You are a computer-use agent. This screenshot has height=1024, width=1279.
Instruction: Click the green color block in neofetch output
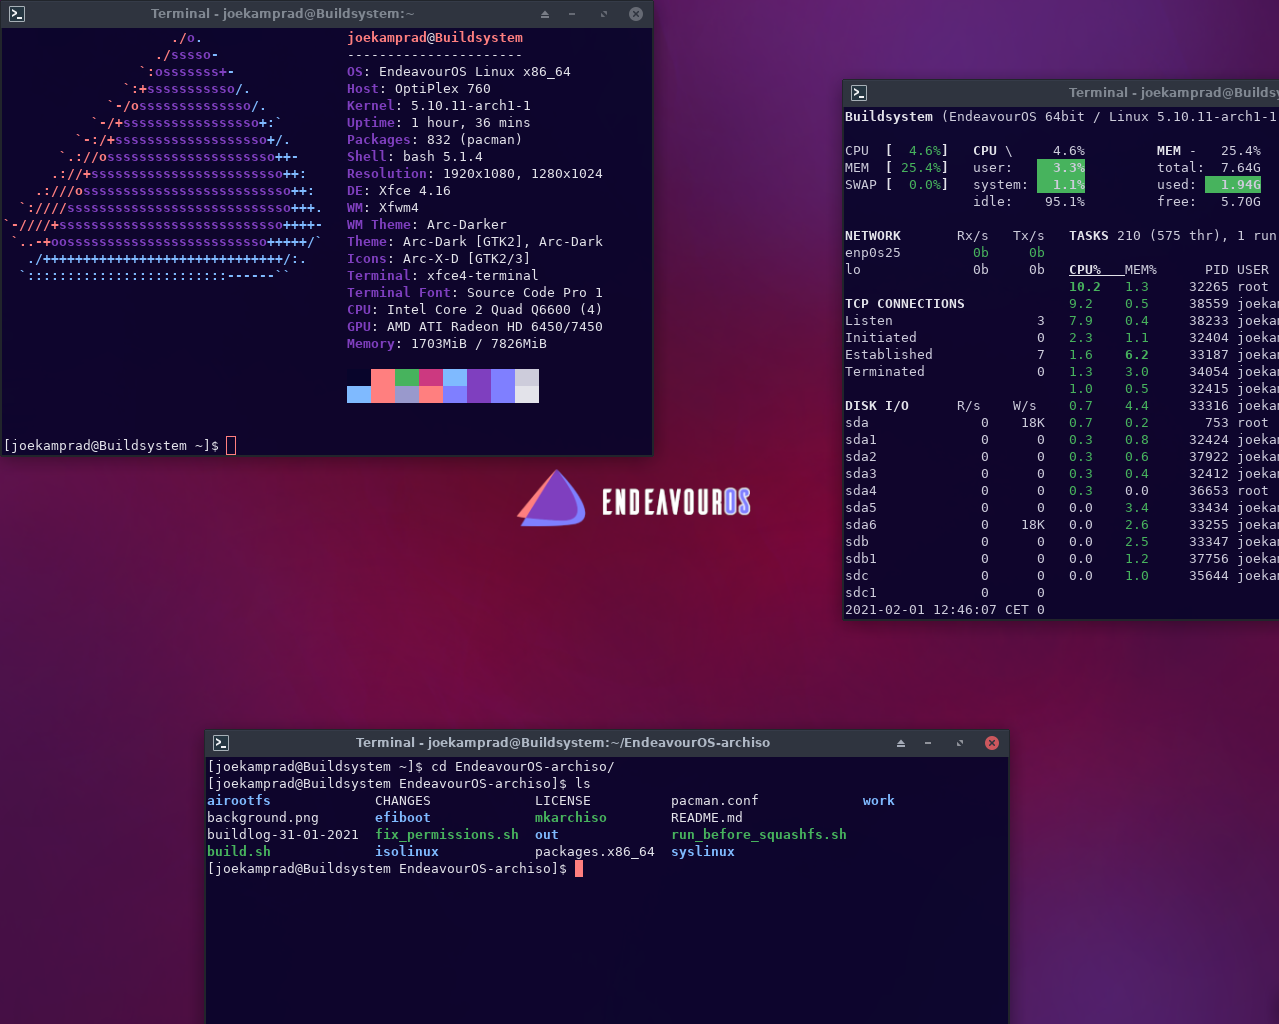[x=407, y=377]
